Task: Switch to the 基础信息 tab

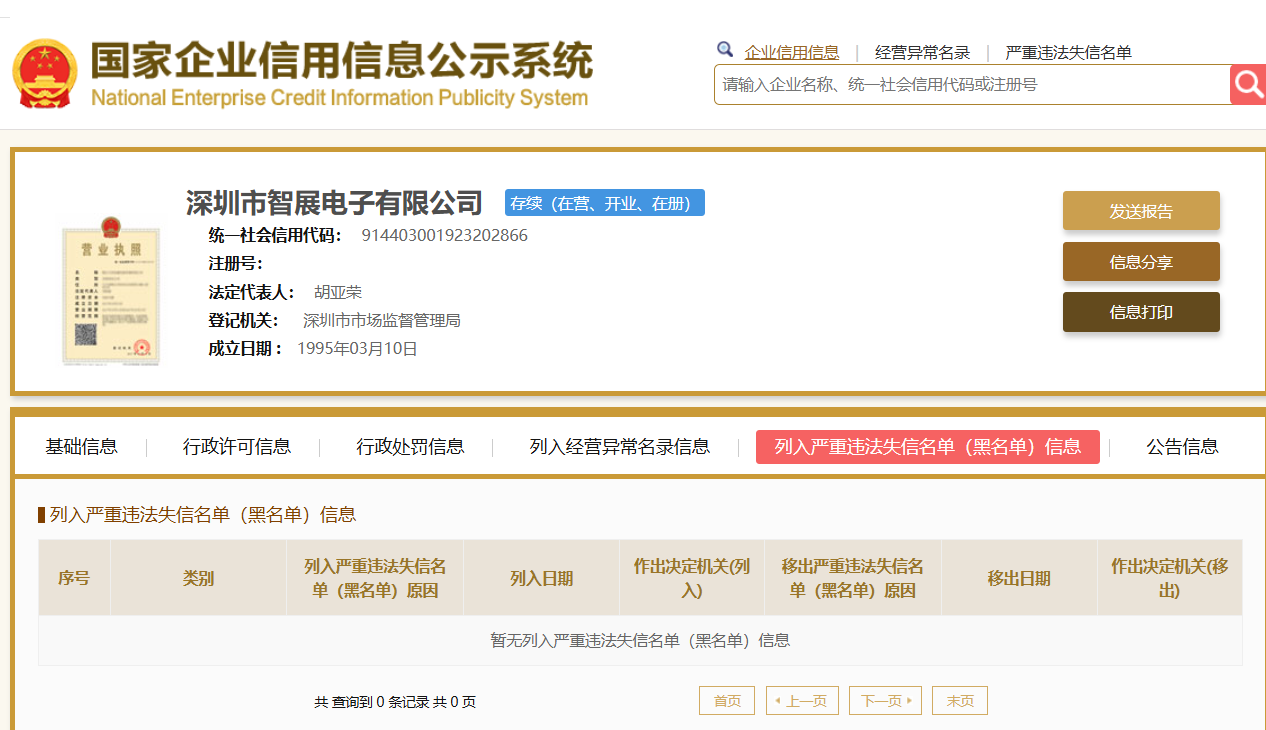Action: (81, 447)
